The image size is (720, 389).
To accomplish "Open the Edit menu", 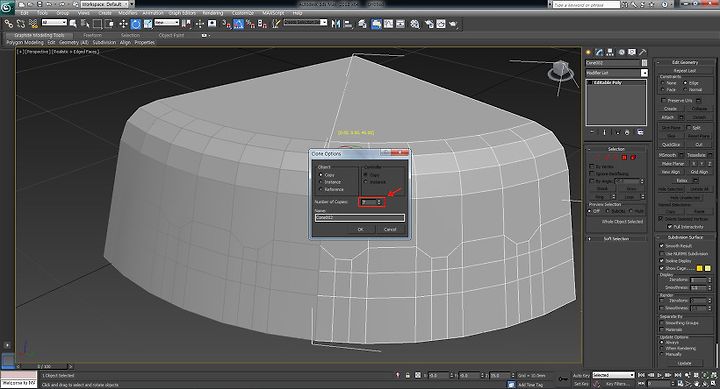I will [24, 13].
